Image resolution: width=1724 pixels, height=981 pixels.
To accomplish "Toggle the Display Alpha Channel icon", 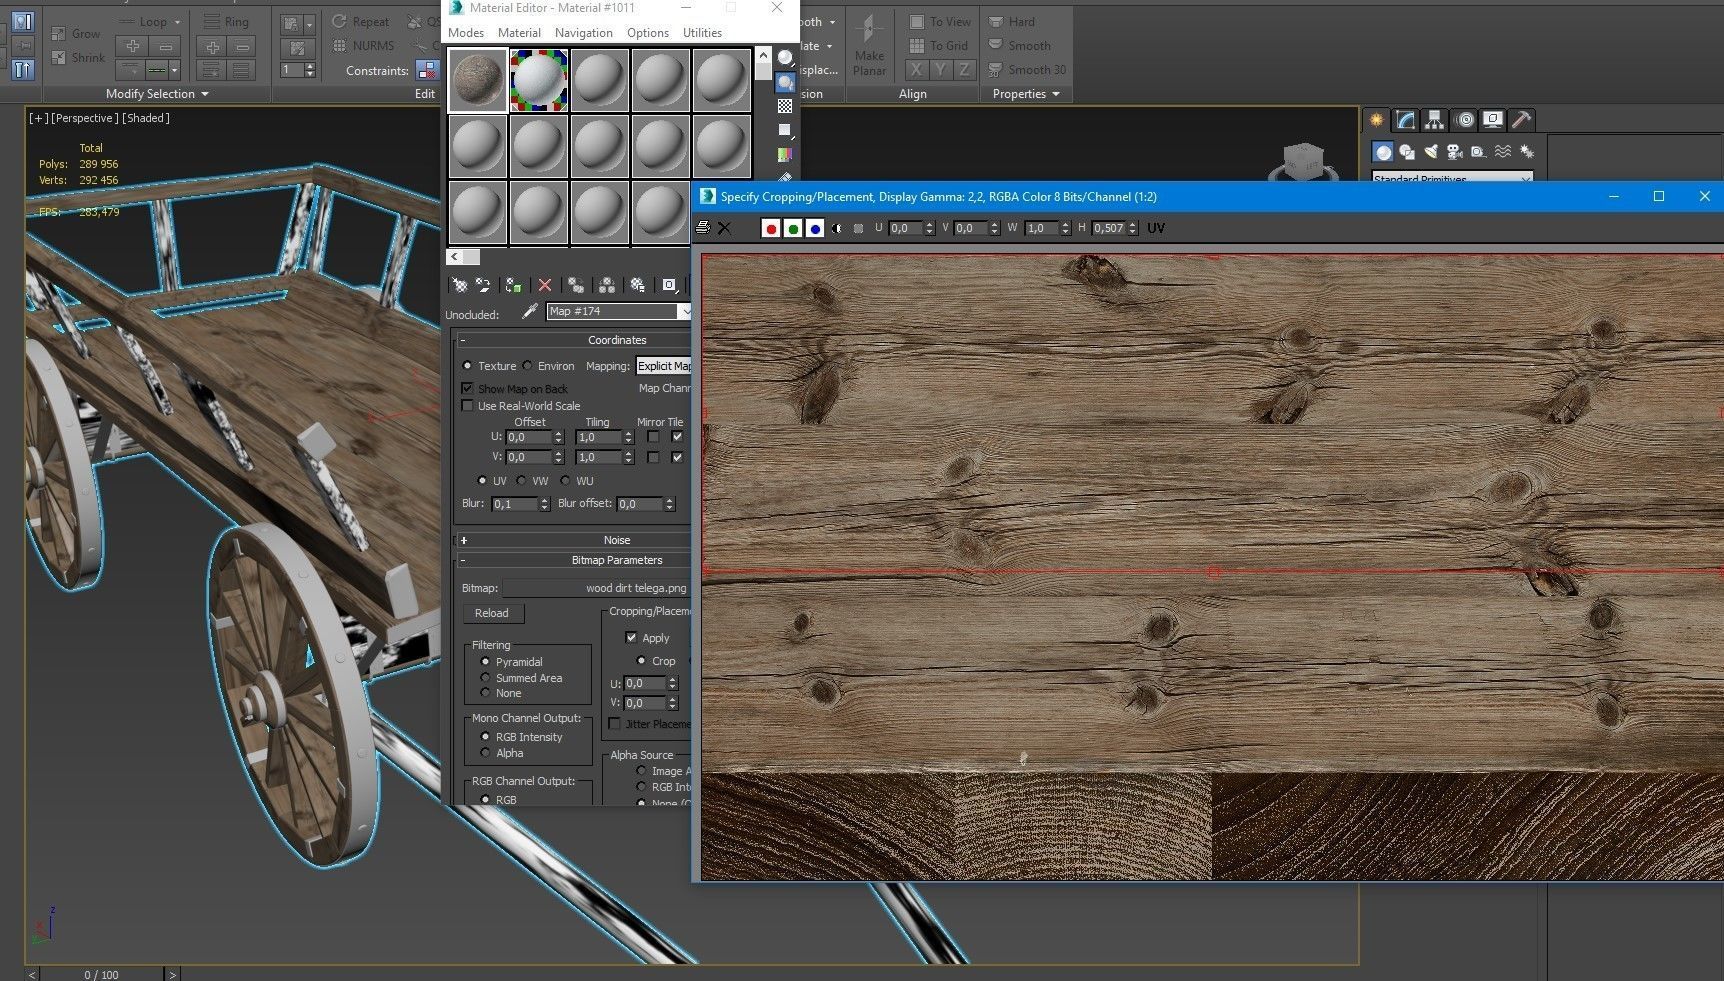I will pyautogui.click(x=837, y=228).
